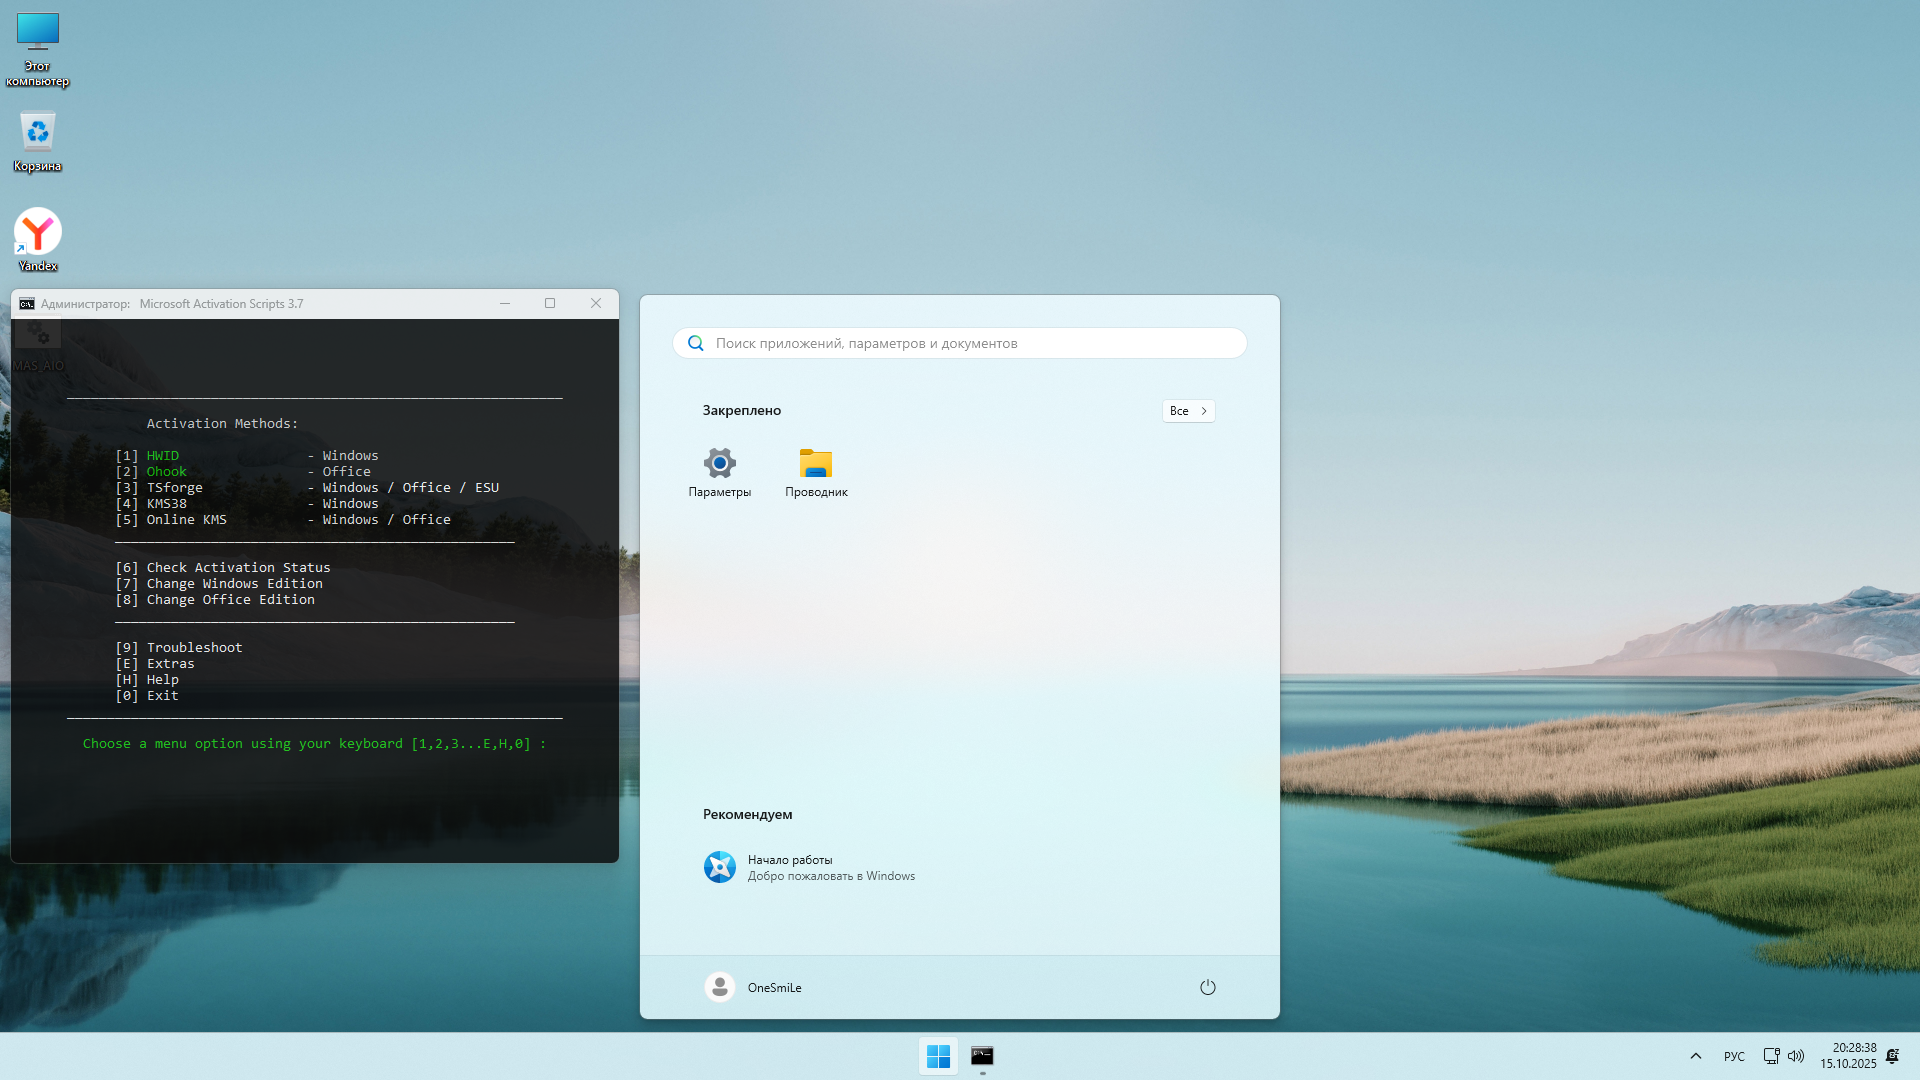The height and width of the screenshot is (1080, 1920).
Task: Open Параметры from pinned apps
Action: pyautogui.click(x=719, y=472)
